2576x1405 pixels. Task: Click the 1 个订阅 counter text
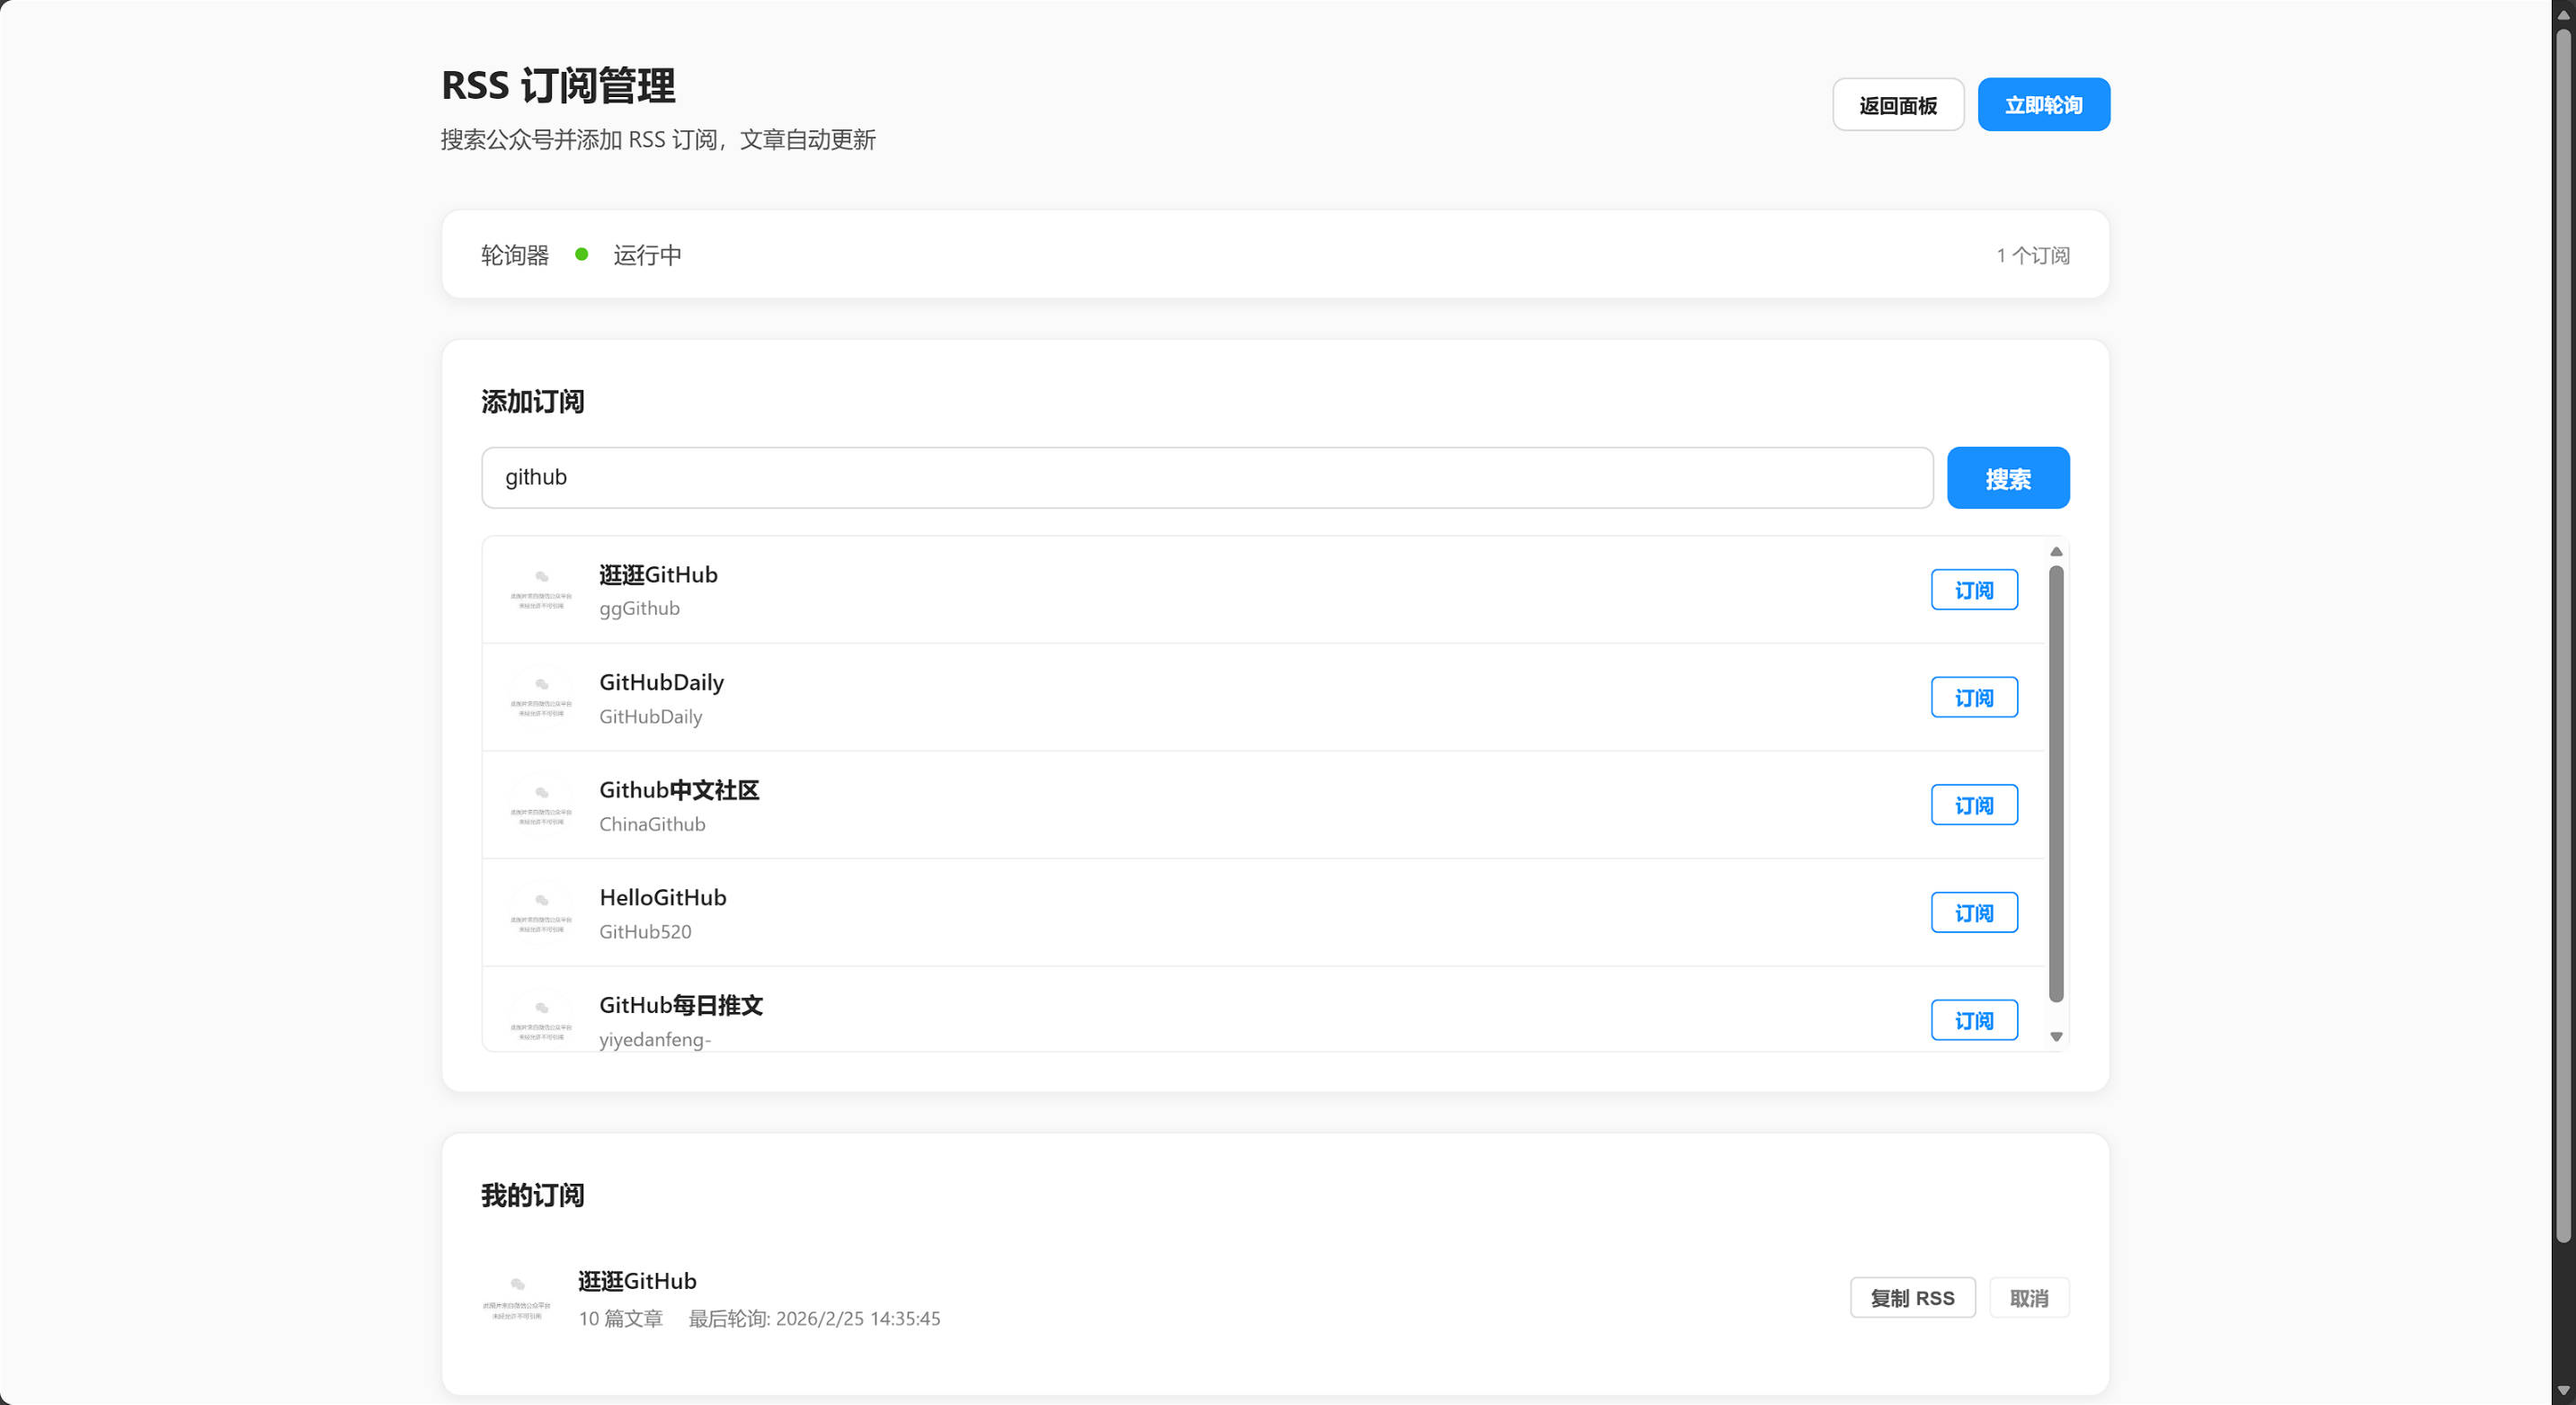pyautogui.click(x=2032, y=255)
